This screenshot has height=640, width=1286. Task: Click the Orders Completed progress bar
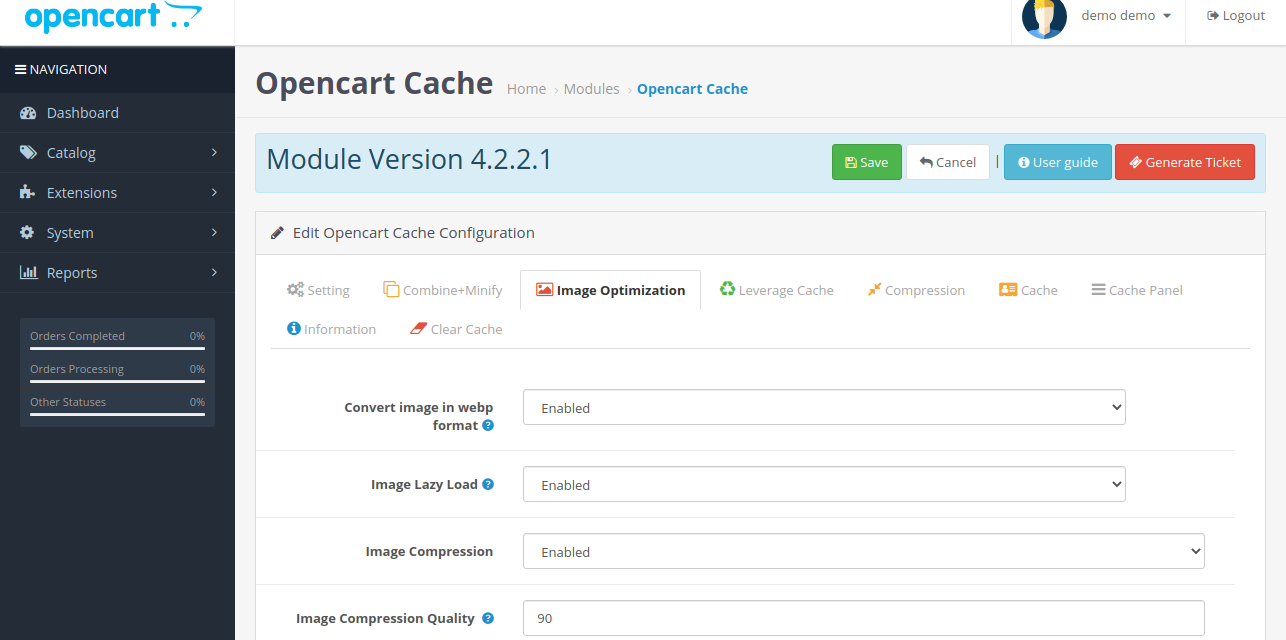[117, 347]
